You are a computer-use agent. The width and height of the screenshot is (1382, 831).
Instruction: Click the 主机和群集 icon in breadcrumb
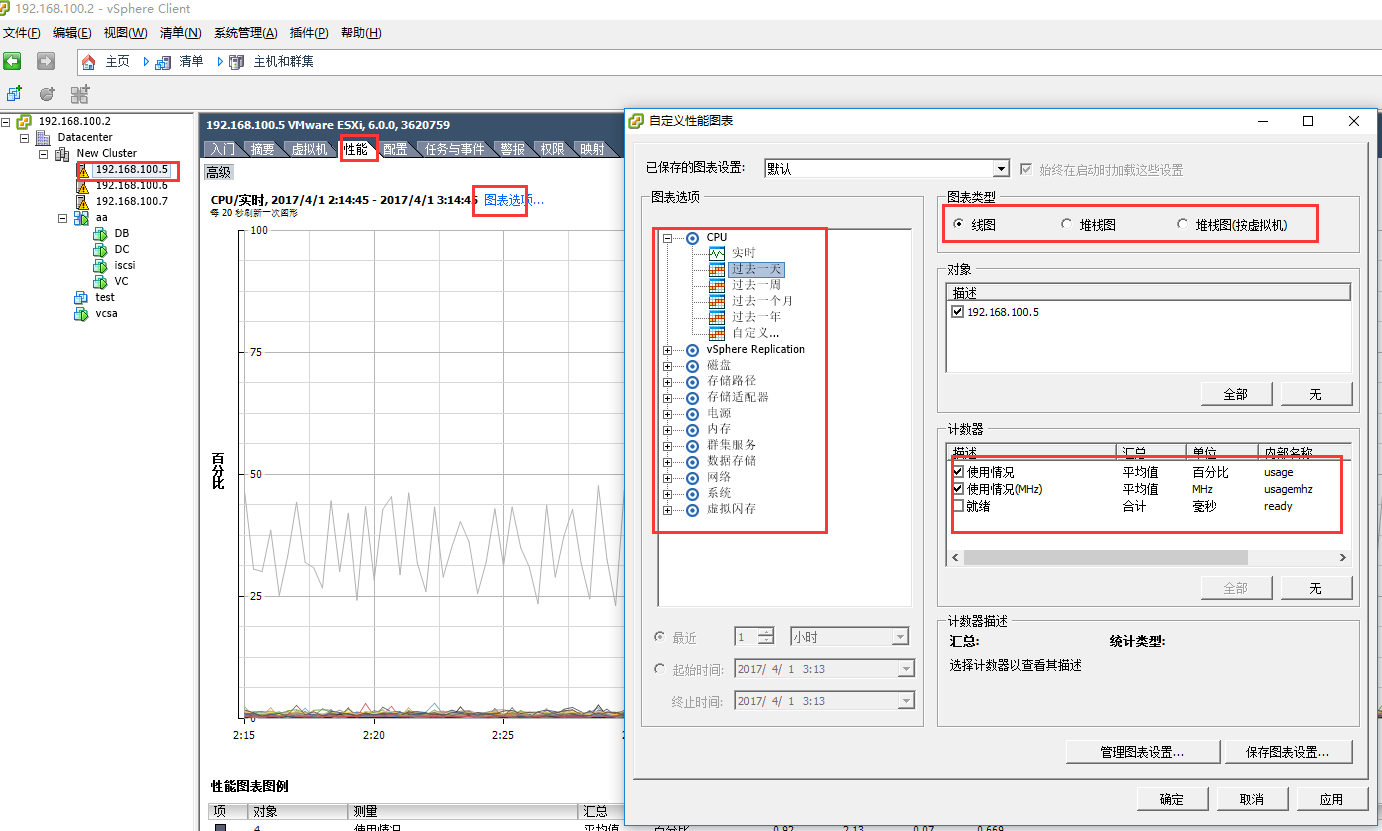coord(236,62)
